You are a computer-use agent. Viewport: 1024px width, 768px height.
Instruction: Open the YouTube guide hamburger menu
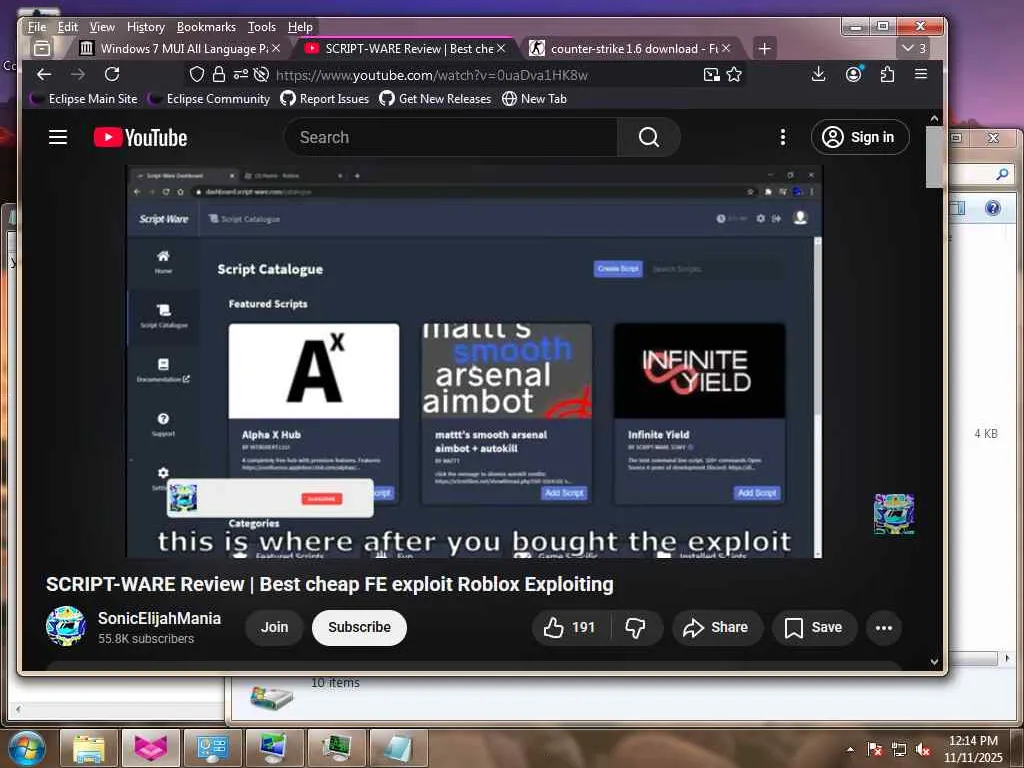tap(58, 137)
